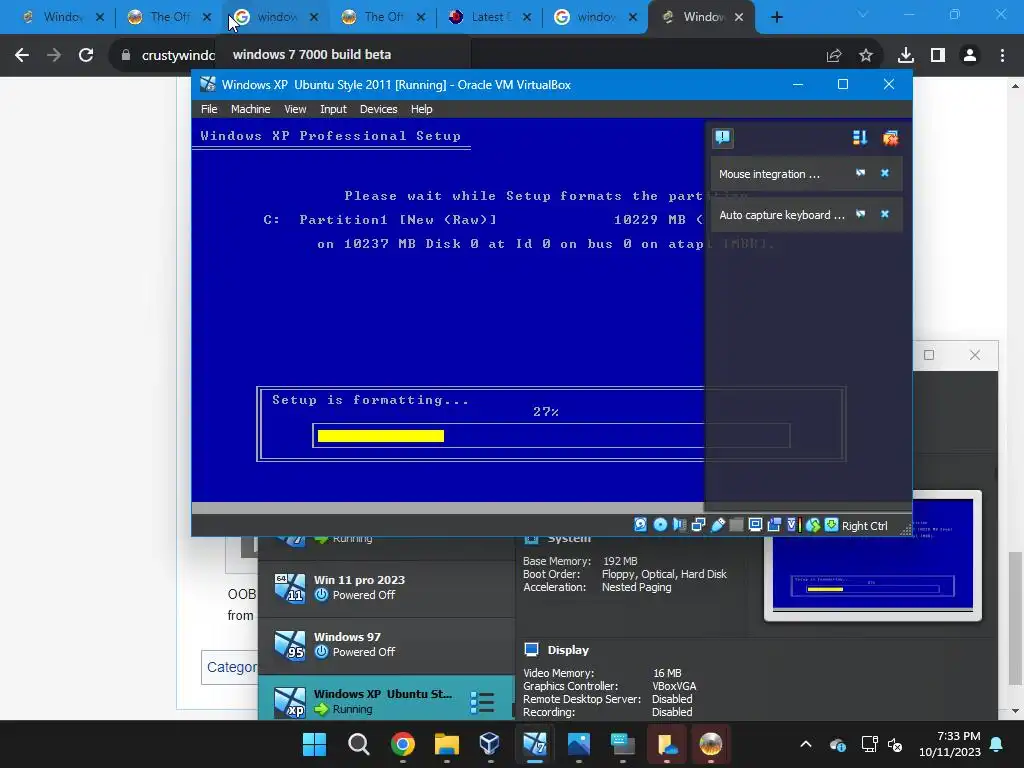Click the USB devices status icon
1024x768 pixels.
pyautogui.click(x=718, y=524)
